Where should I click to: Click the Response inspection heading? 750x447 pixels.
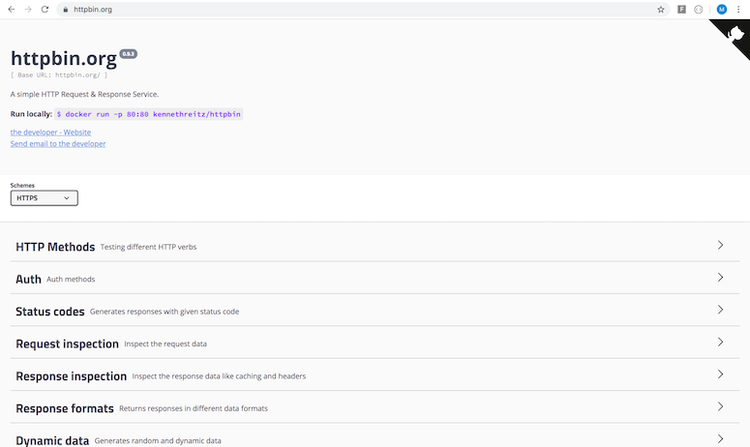(x=71, y=376)
